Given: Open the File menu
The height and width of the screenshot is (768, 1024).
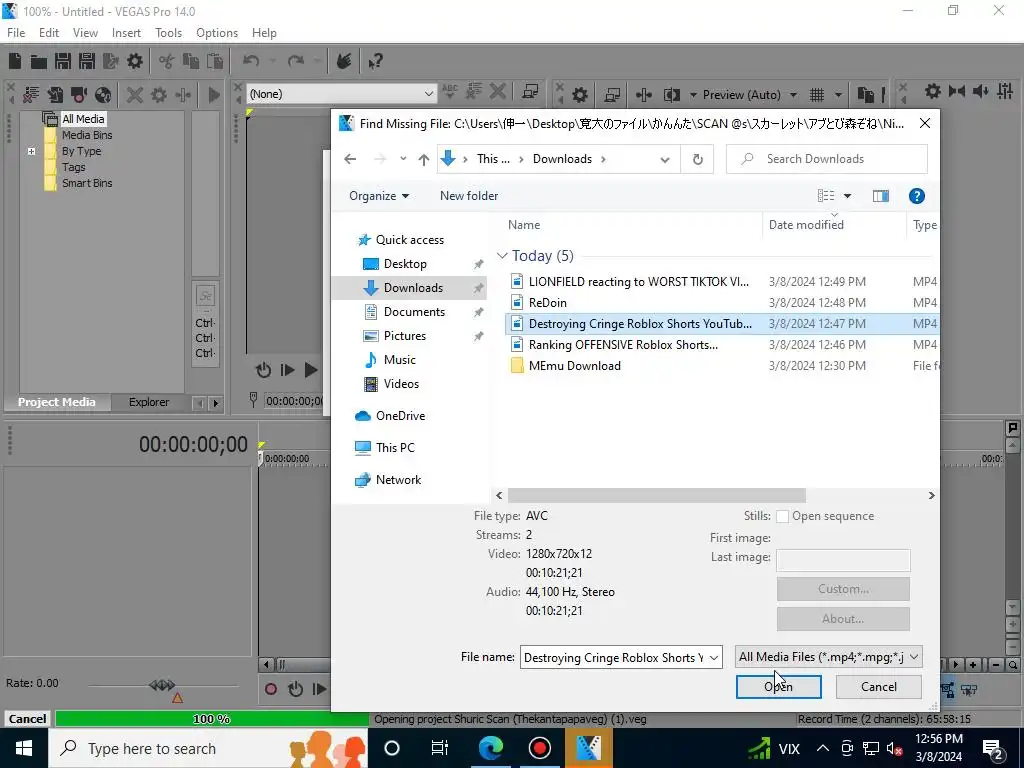Looking at the screenshot, I should click(16, 33).
